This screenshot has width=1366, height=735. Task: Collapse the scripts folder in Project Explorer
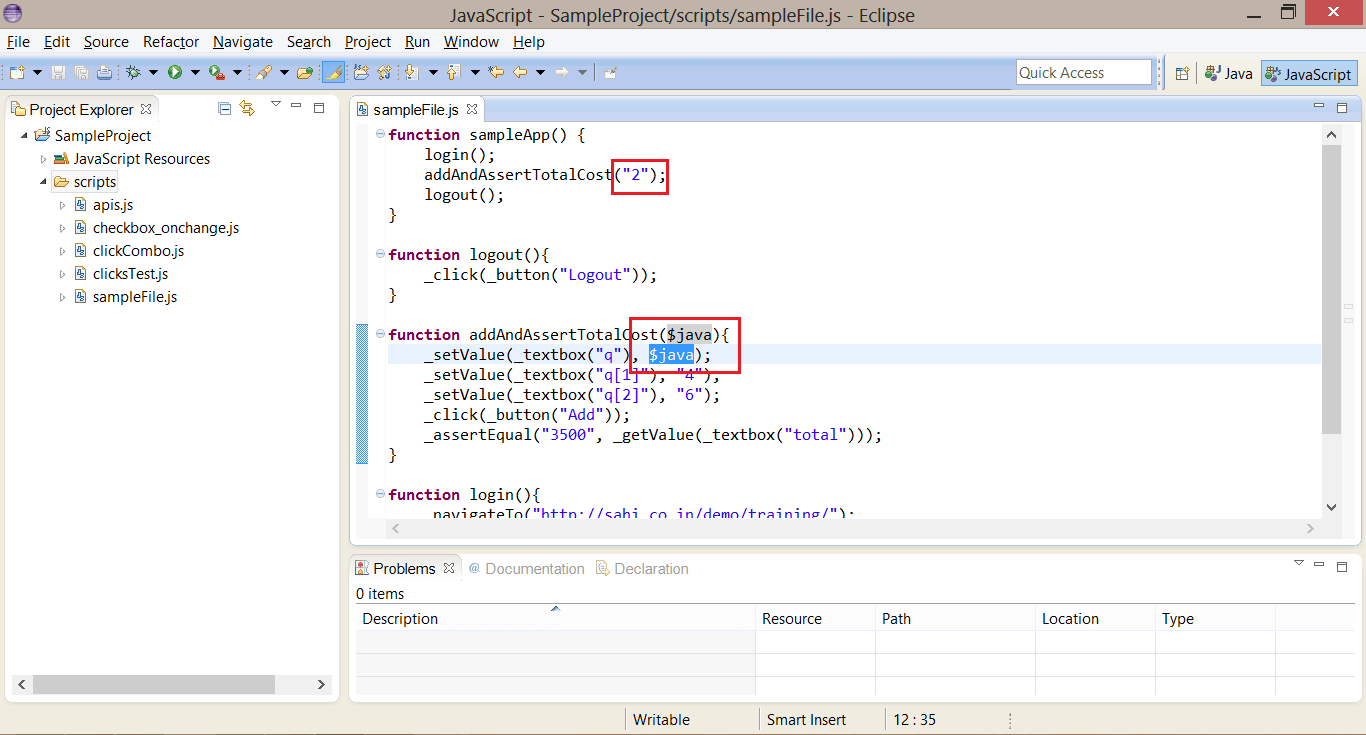click(42, 181)
